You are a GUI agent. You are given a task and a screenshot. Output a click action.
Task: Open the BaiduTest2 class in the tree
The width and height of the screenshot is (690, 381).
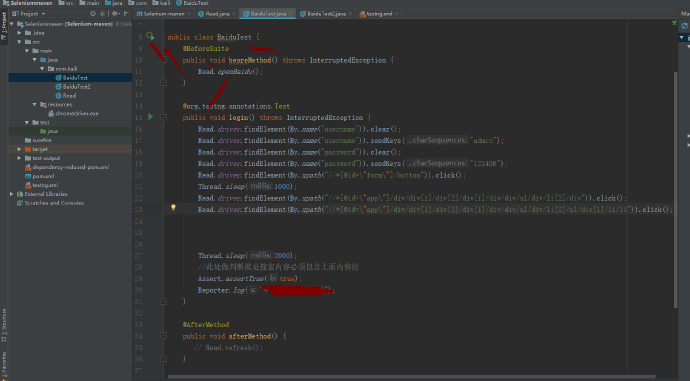[x=73, y=87]
